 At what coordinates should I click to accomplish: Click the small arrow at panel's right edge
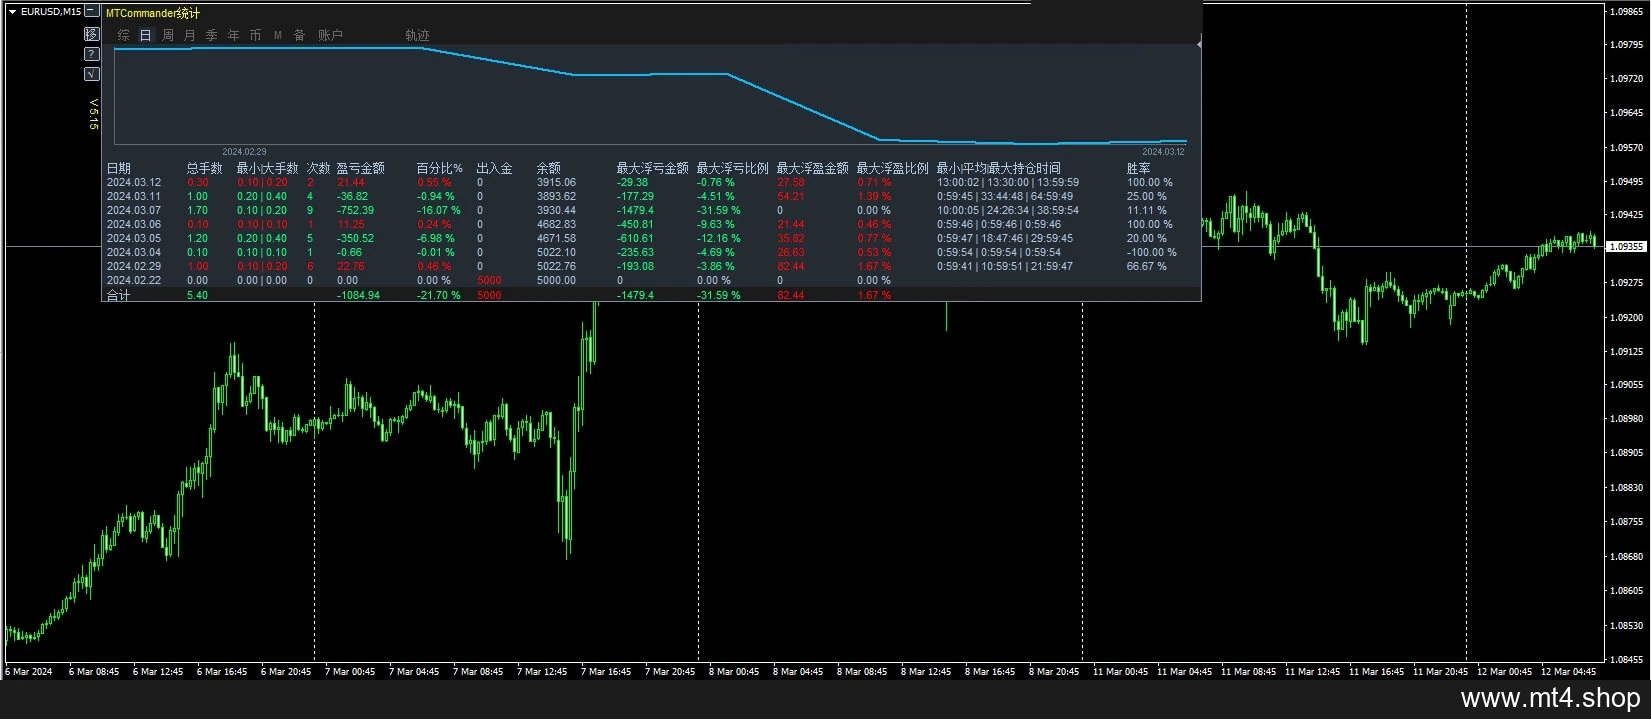(1198, 44)
